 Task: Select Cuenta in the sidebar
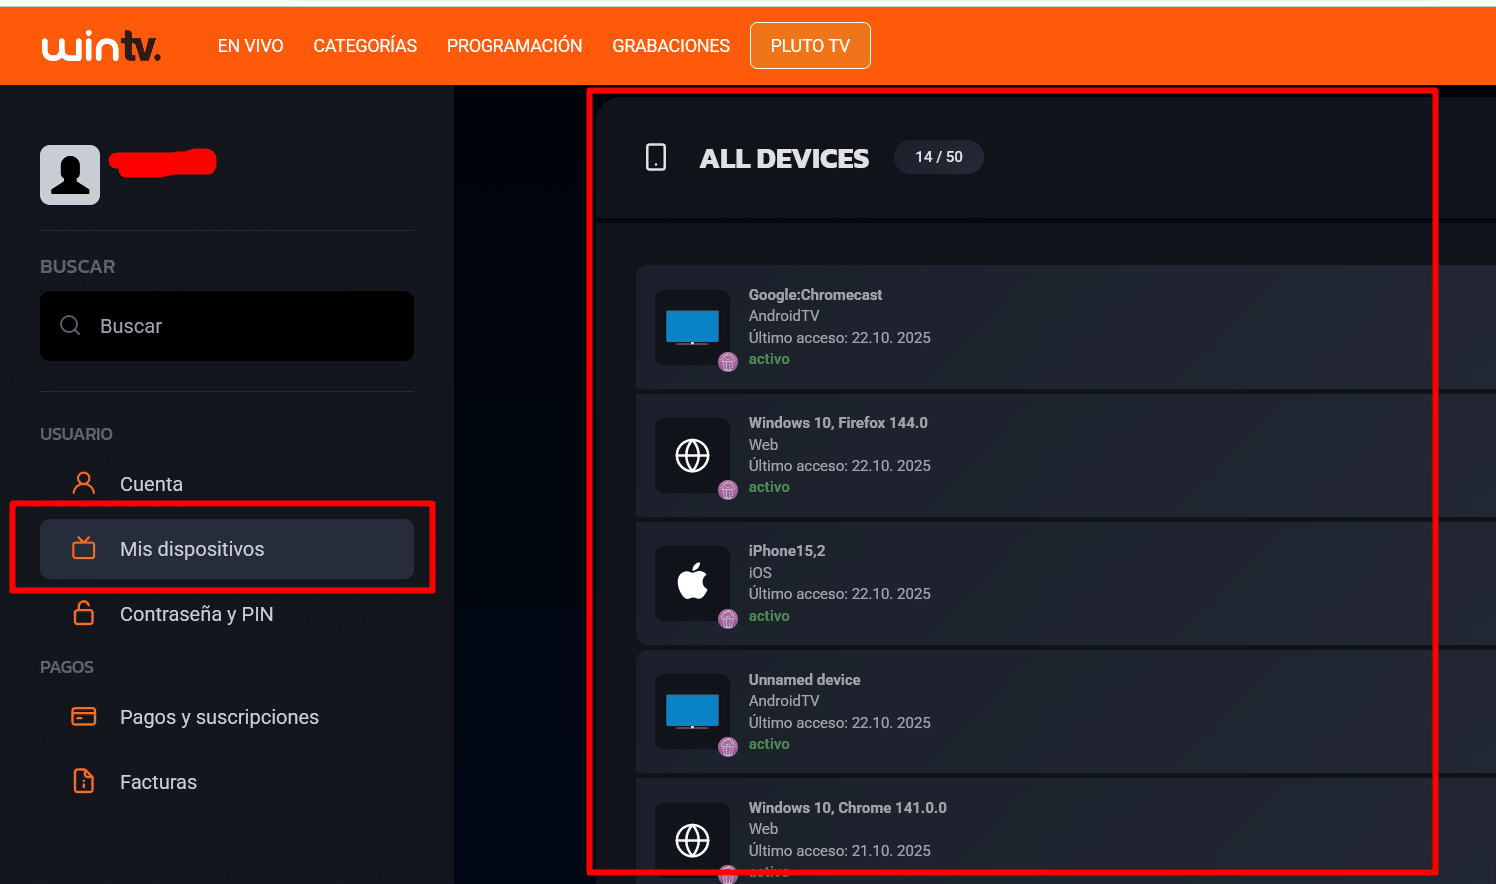point(151,484)
